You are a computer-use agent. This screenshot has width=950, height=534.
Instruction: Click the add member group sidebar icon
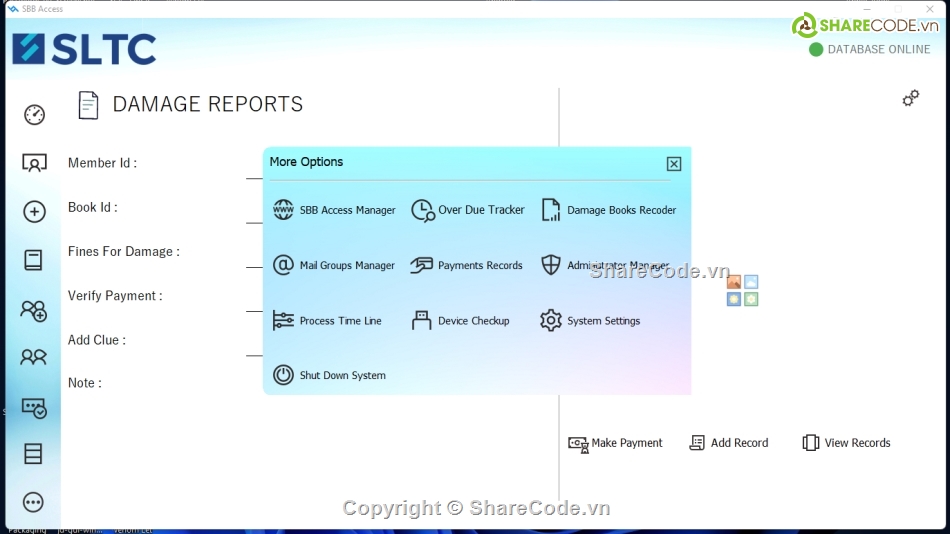(34, 311)
